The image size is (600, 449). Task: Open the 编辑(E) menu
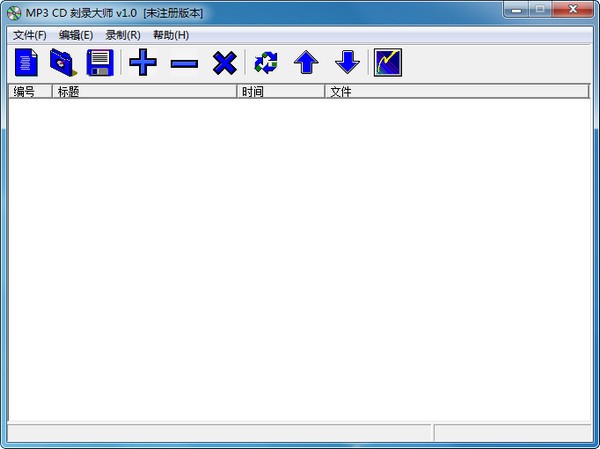pos(76,35)
